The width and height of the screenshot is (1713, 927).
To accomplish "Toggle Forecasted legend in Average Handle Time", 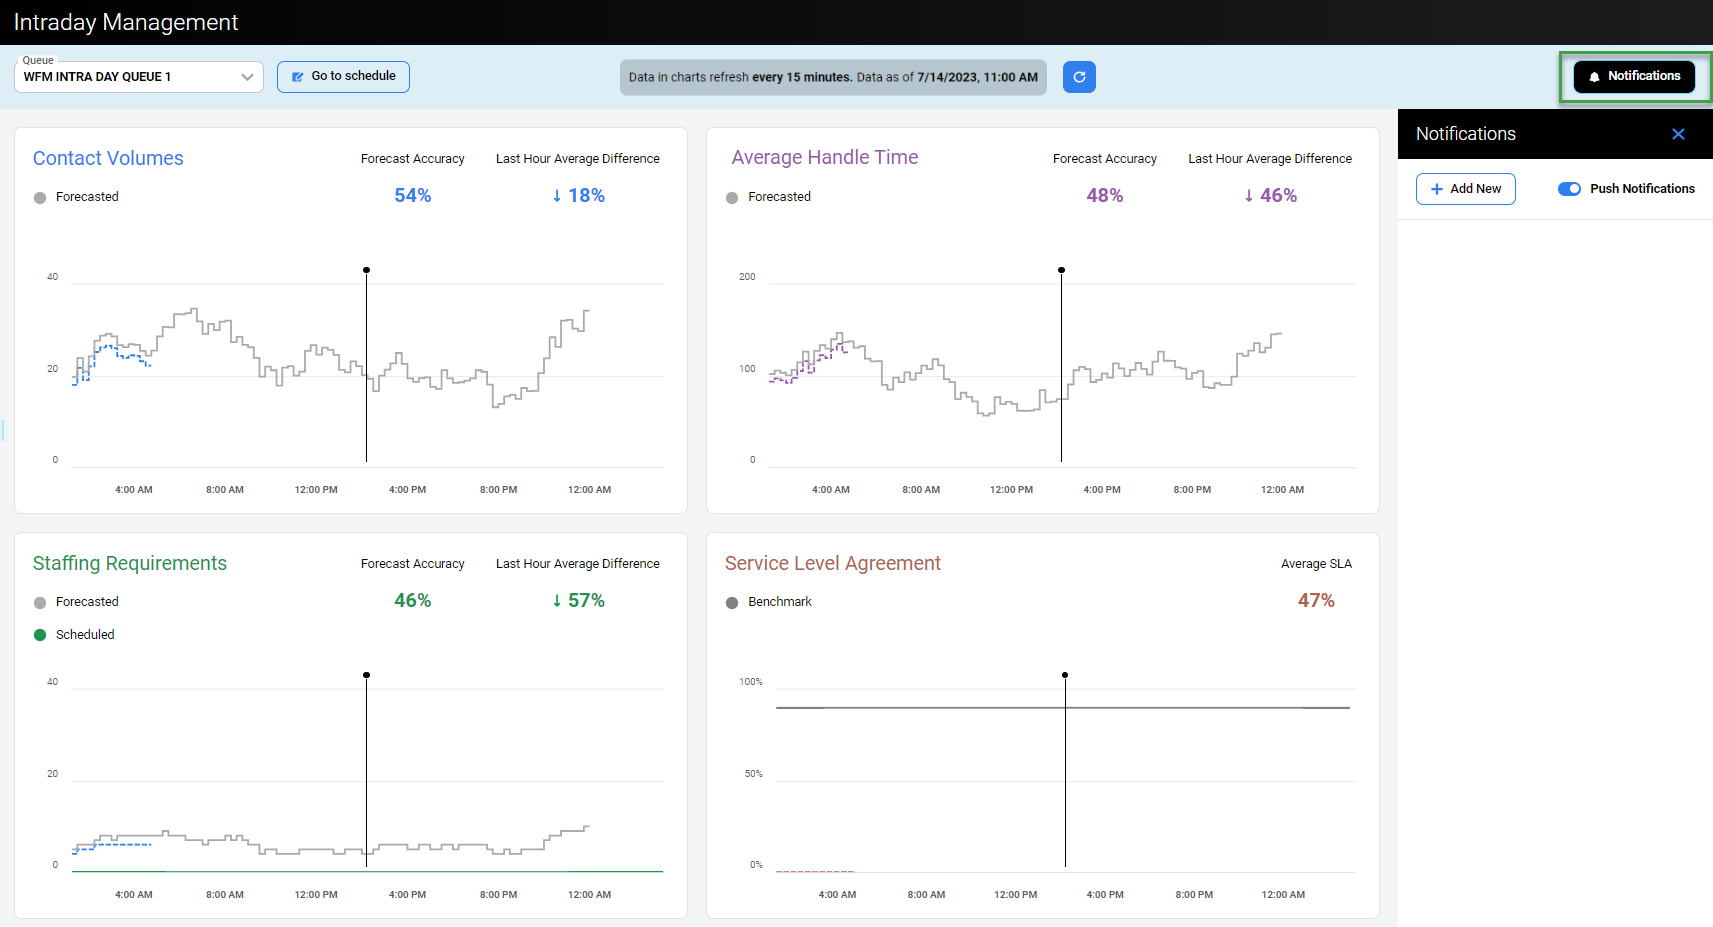I will point(768,197).
